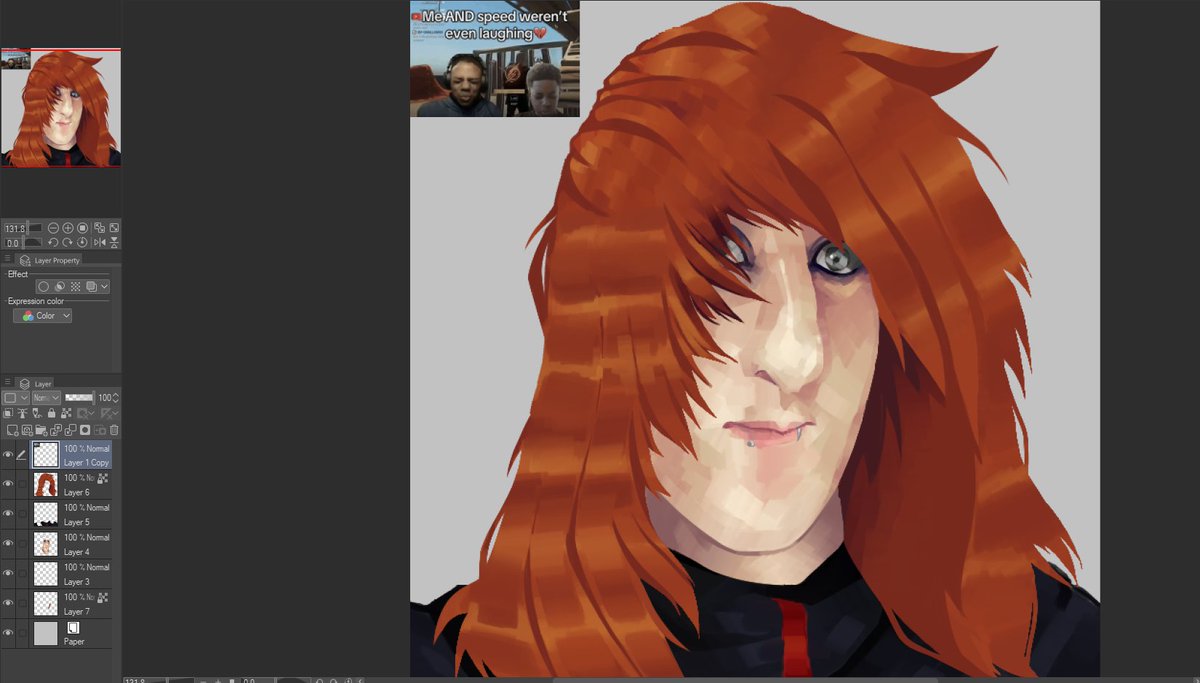Select the Layer 5 name
1200x683 pixels.
76,522
